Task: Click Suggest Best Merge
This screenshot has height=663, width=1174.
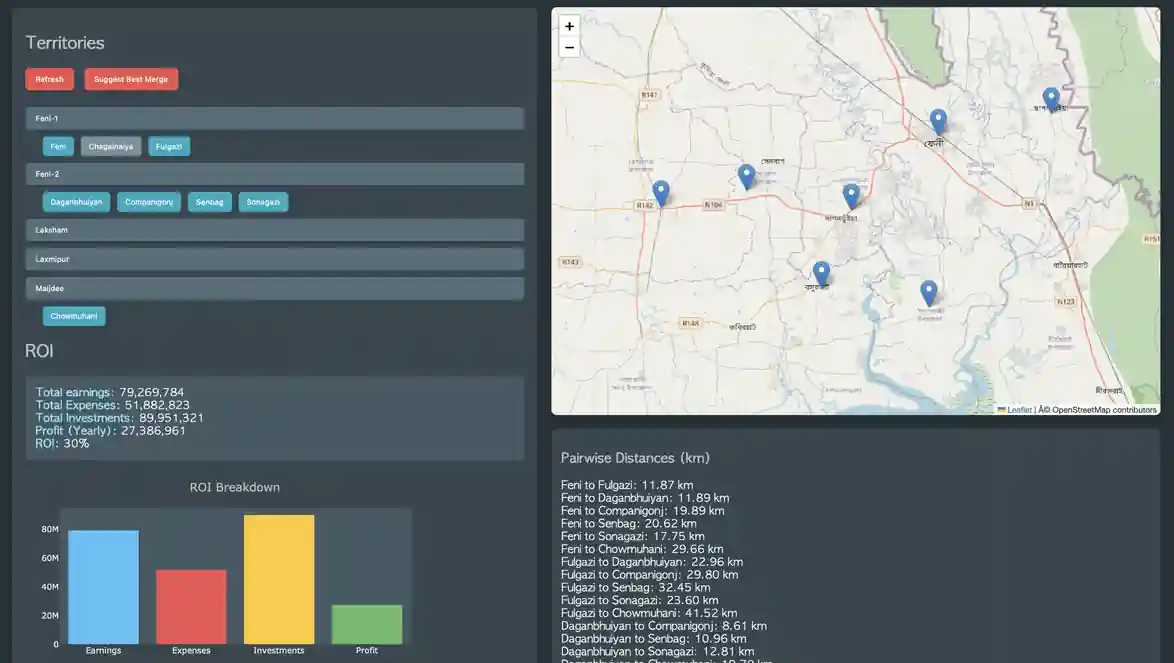Action: (131, 80)
